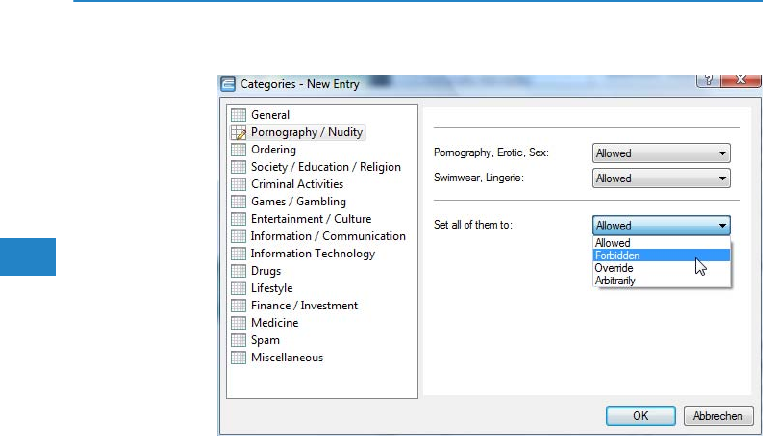Click the grid icon beside Lifestyle
The height and width of the screenshot is (436, 763).
238,288
